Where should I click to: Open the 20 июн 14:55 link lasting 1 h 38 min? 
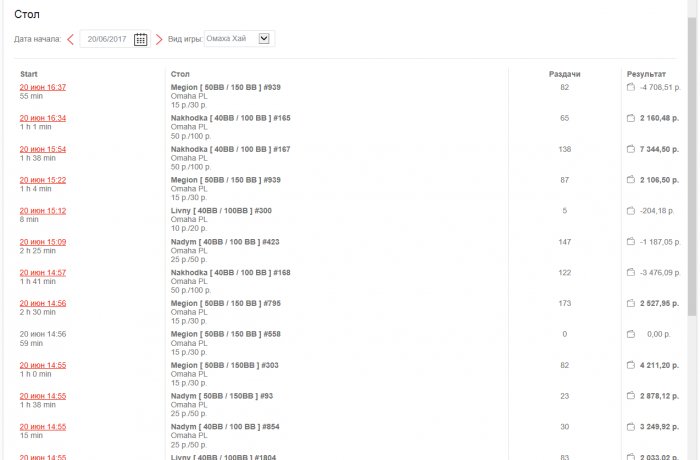coord(43,396)
